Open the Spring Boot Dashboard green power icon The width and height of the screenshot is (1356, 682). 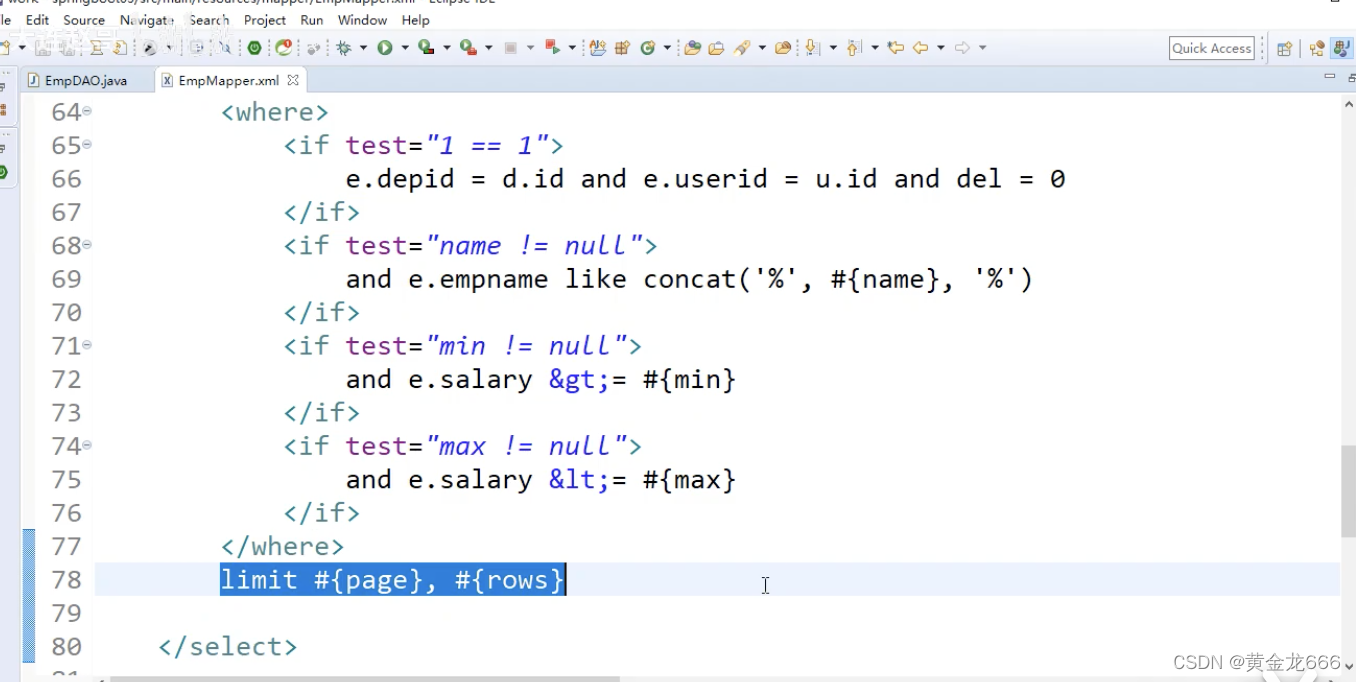pyautogui.click(x=254, y=48)
